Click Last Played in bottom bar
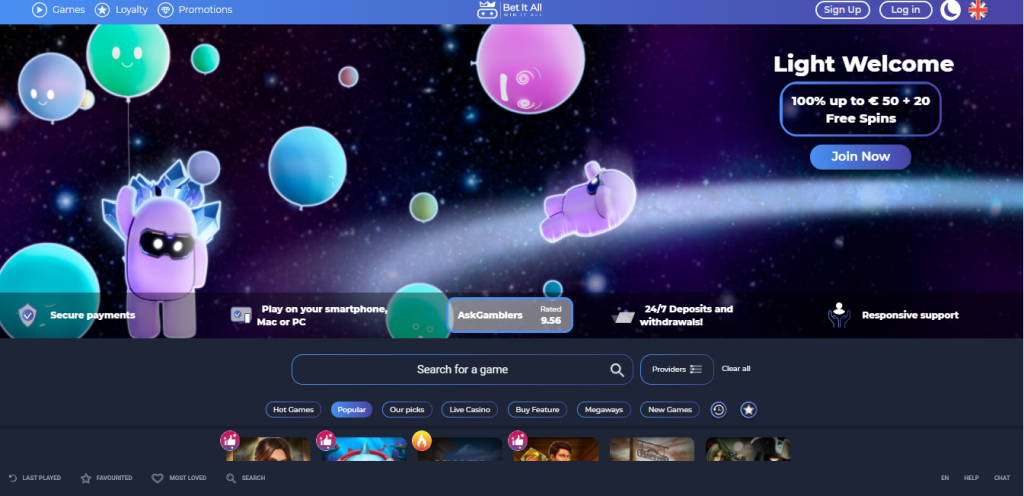The height and width of the screenshot is (496, 1024). coord(35,478)
